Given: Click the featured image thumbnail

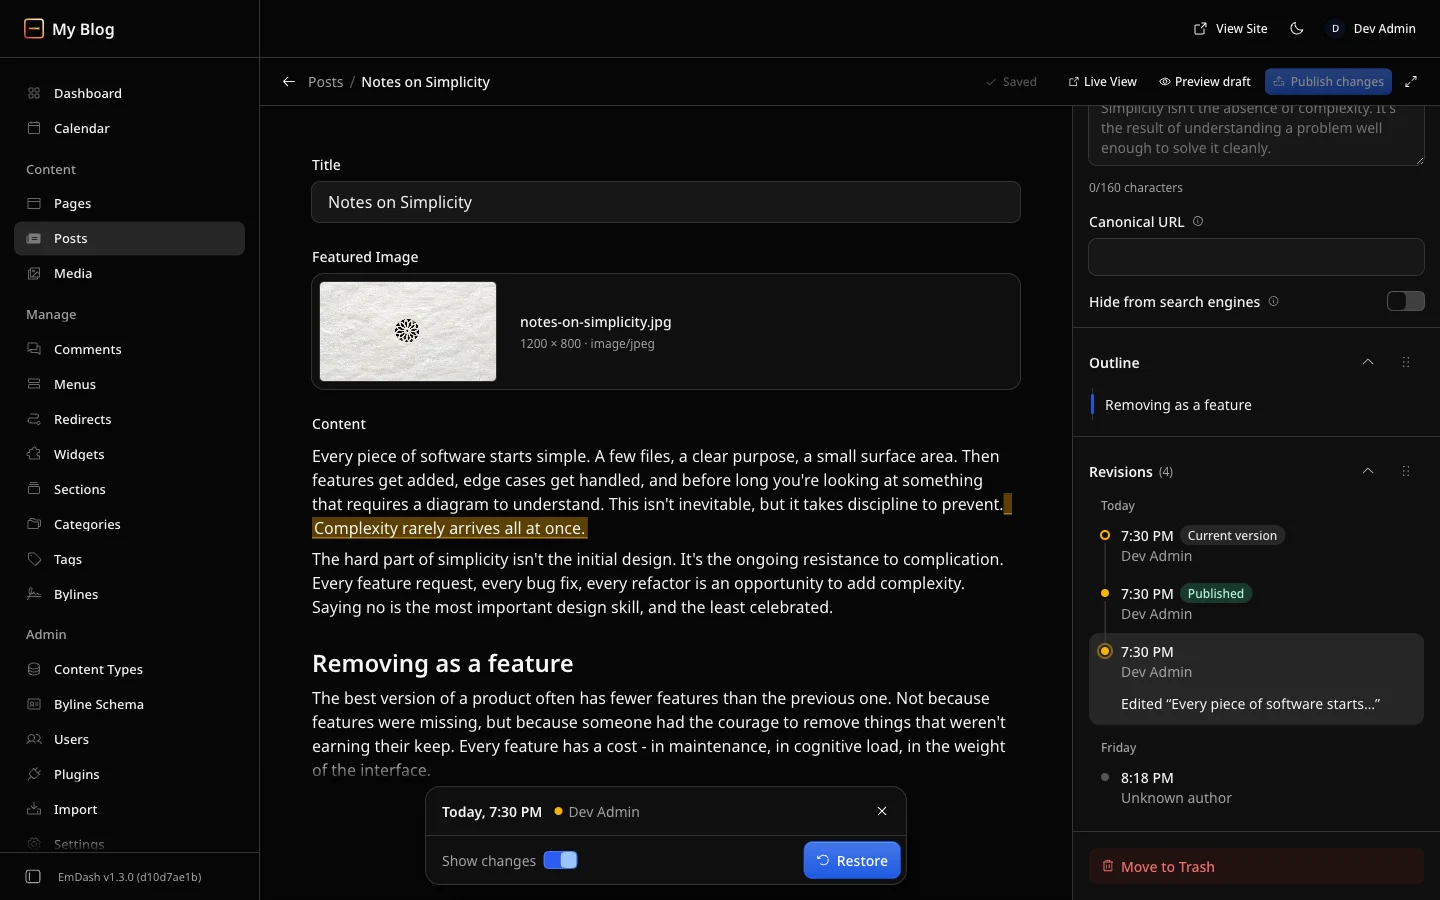Looking at the screenshot, I should (x=408, y=331).
